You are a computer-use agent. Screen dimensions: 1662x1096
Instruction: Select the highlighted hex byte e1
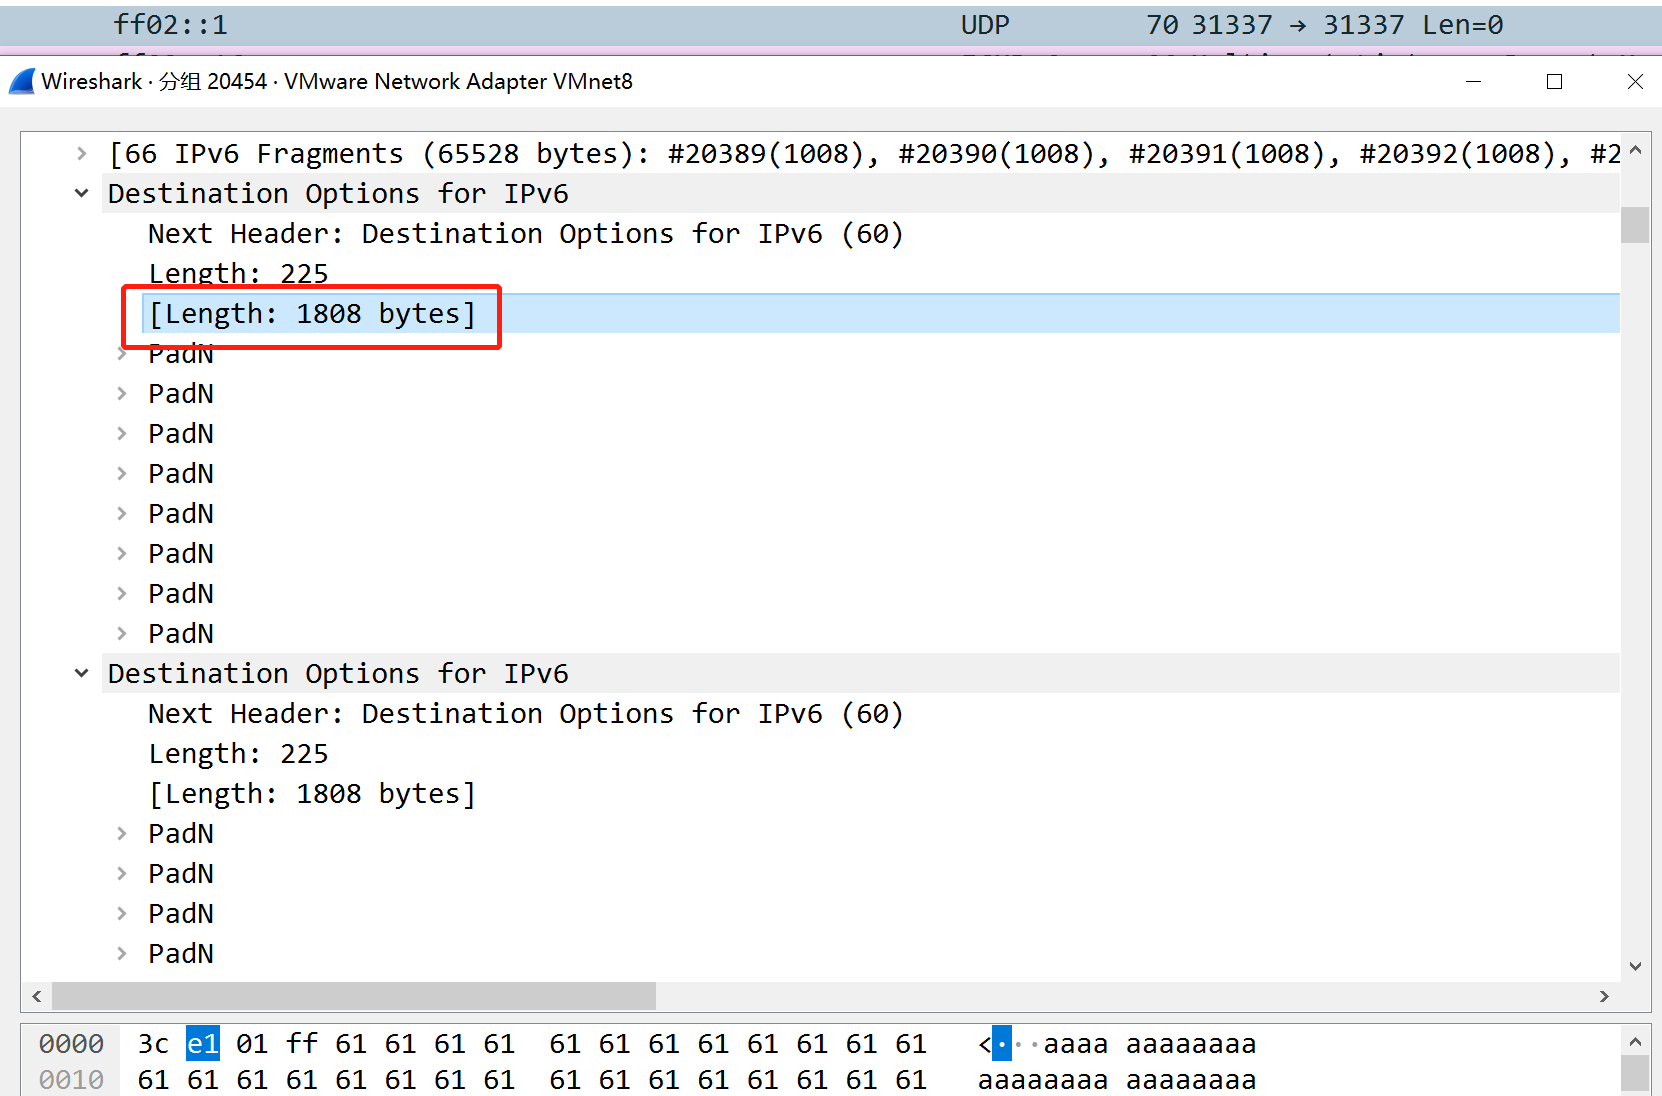point(203,1044)
